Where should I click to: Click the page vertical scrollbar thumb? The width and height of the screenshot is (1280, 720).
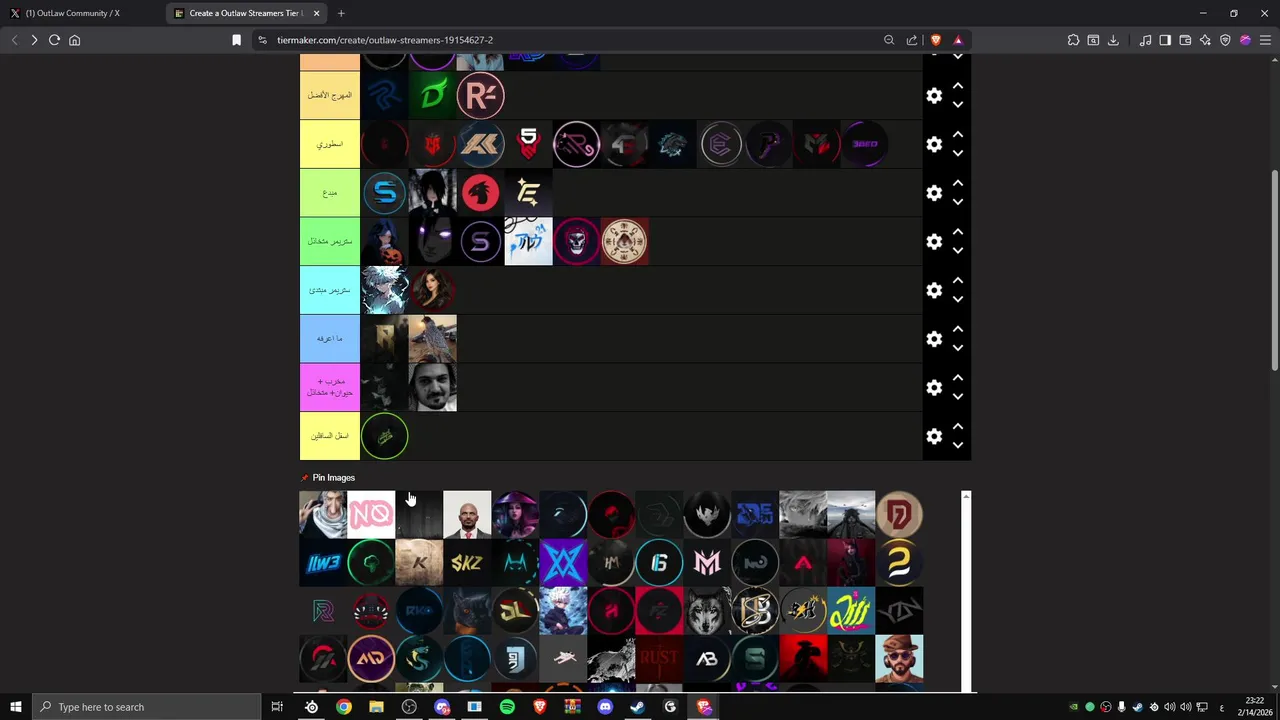click(x=1274, y=270)
